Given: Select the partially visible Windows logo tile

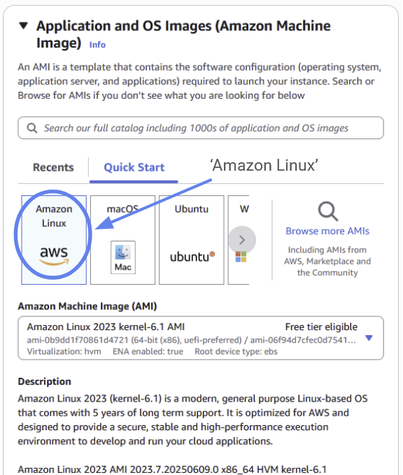Looking at the screenshot, I should pyautogui.click(x=239, y=240).
